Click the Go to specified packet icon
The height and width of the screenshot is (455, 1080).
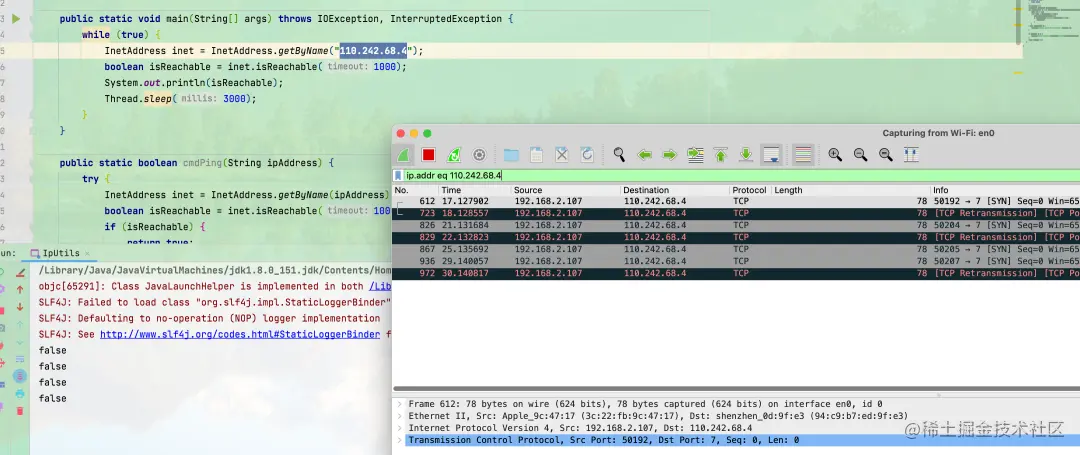tap(695, 155)
